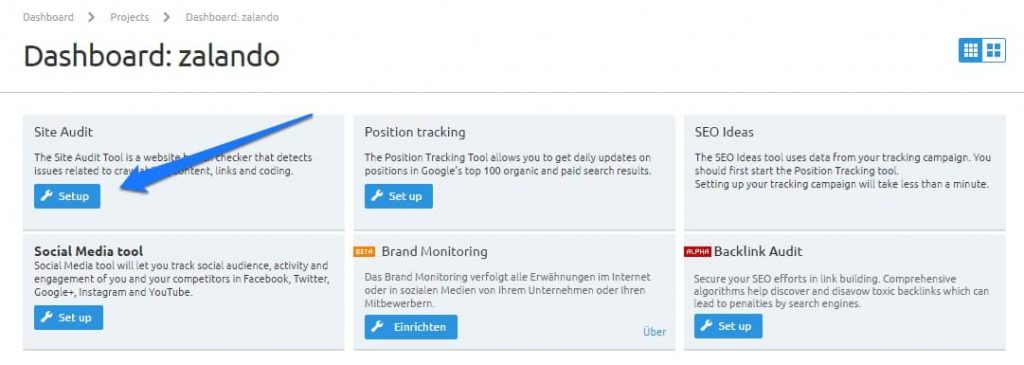Open the Über link in Brand Monitoring

pyautogui.click(x=654, y=332)
